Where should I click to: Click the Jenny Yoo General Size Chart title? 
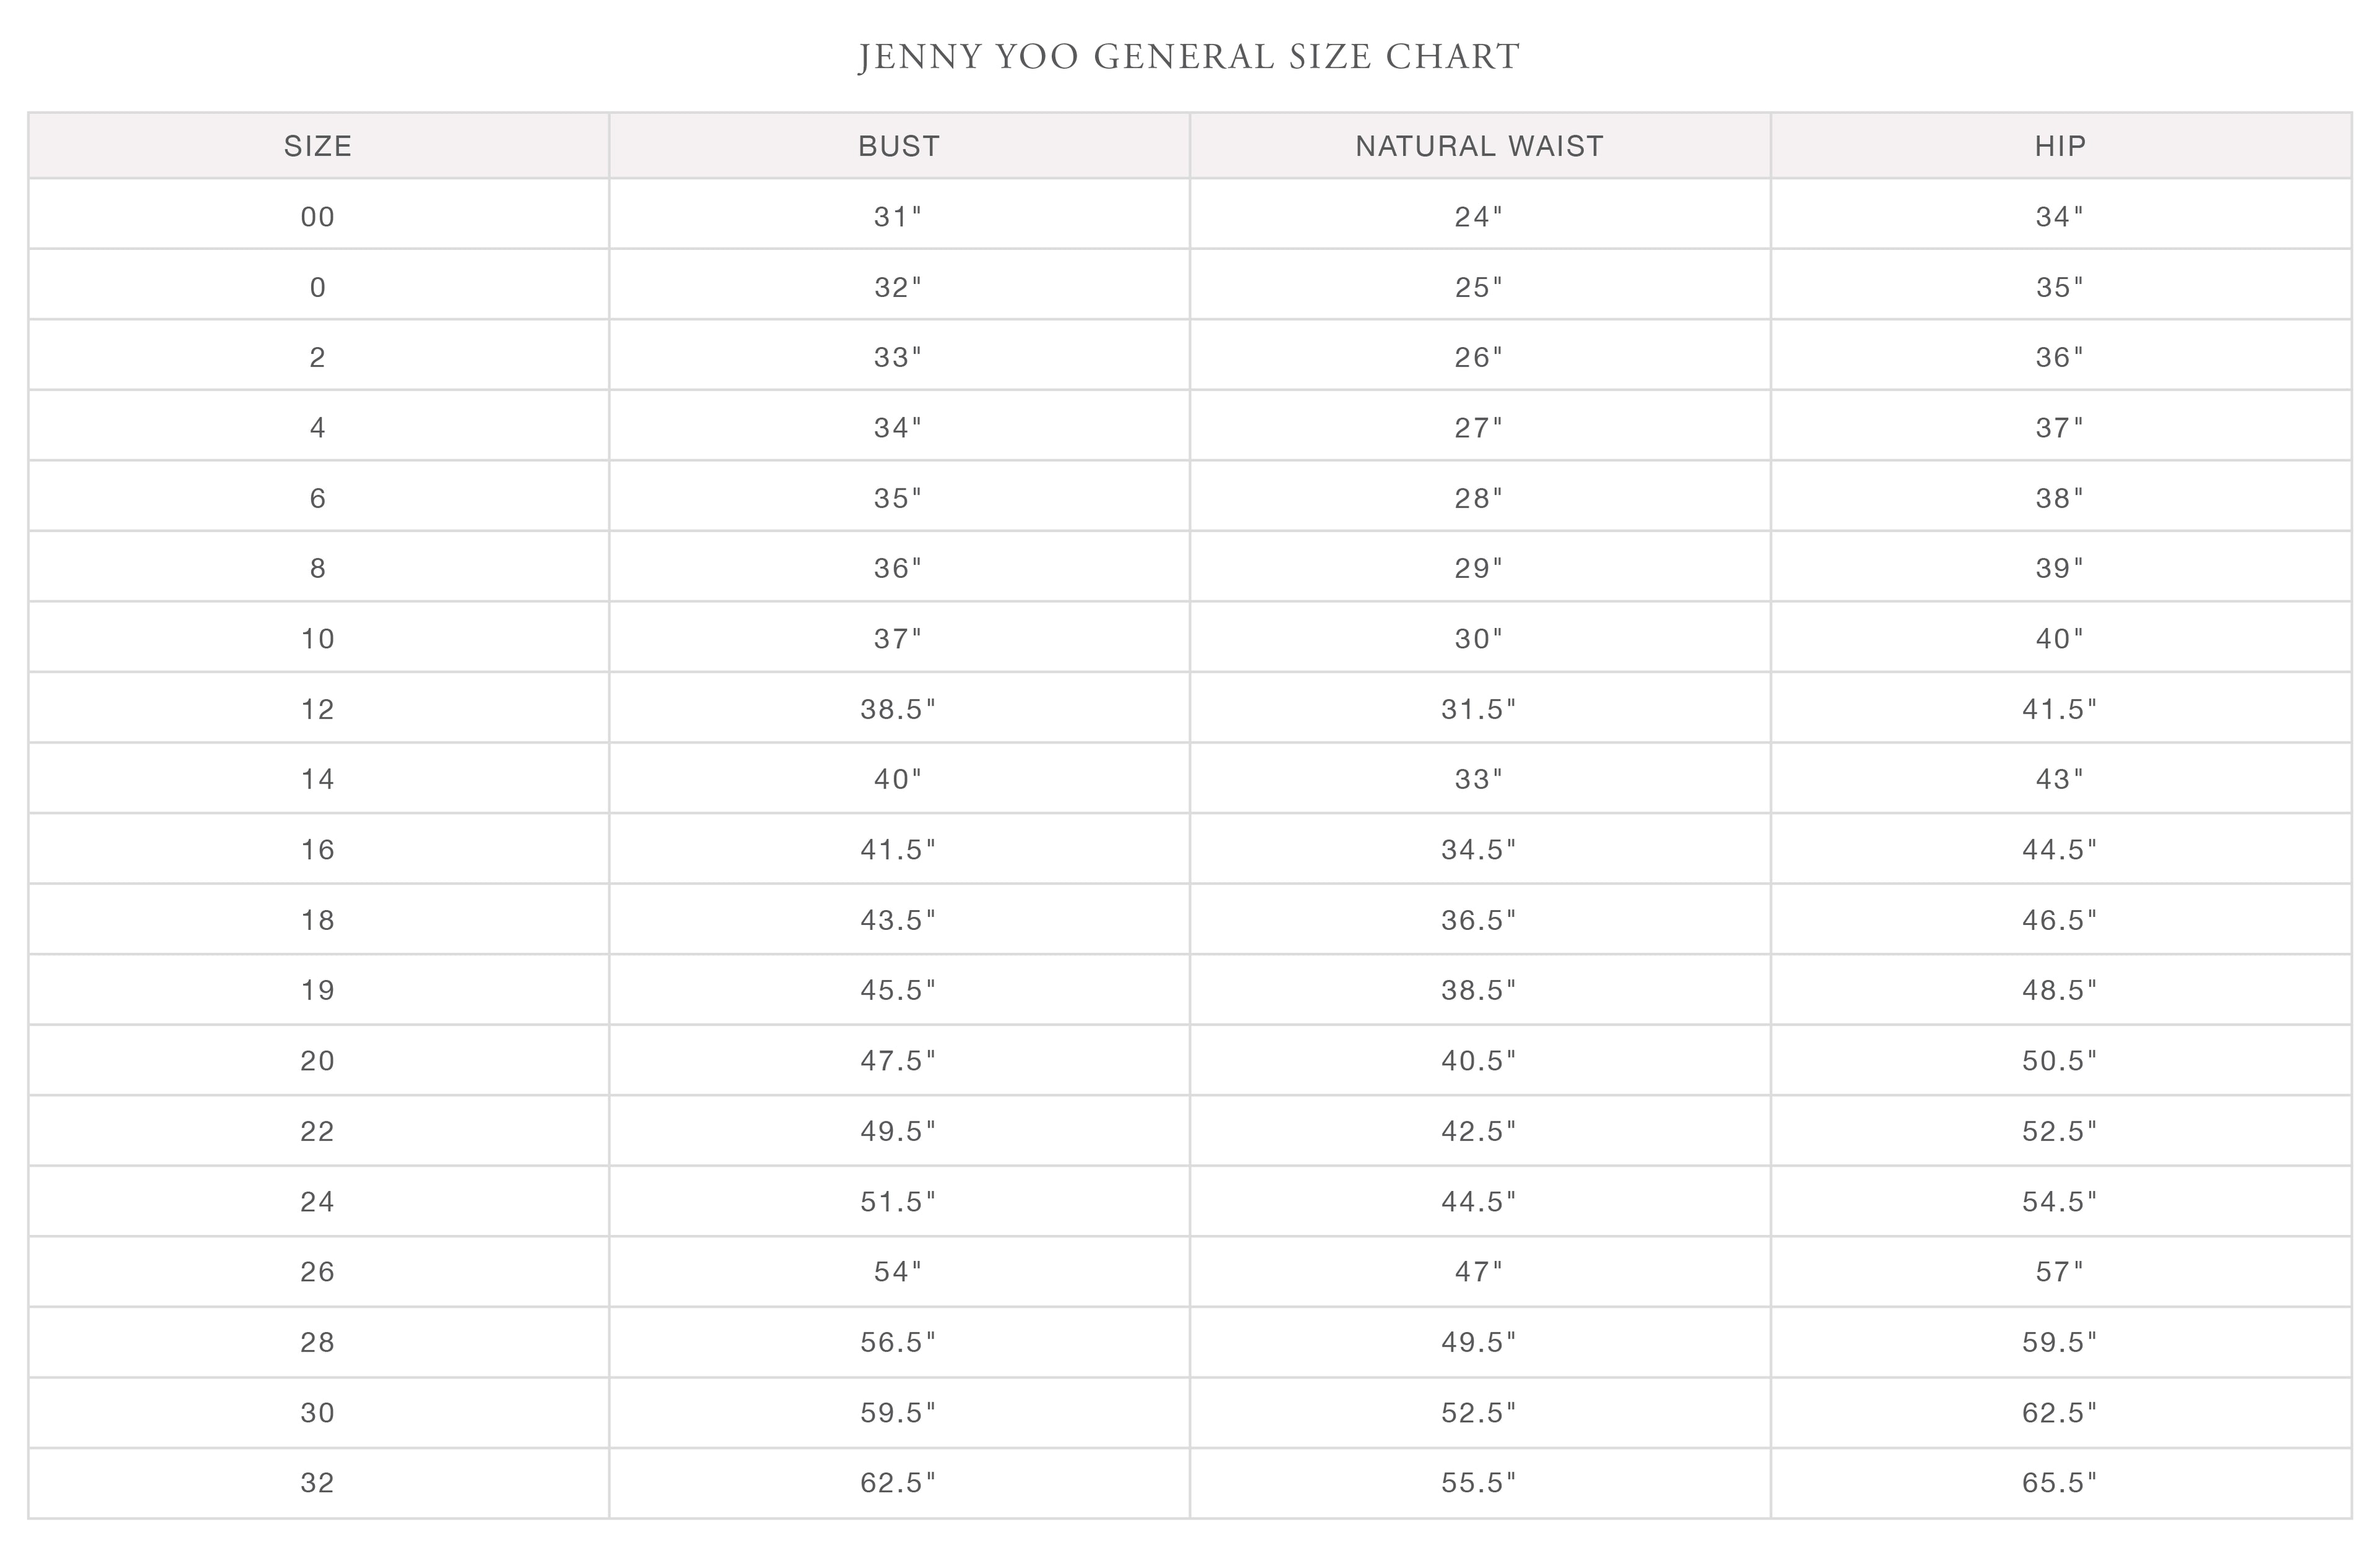[x=1189, y=57]
